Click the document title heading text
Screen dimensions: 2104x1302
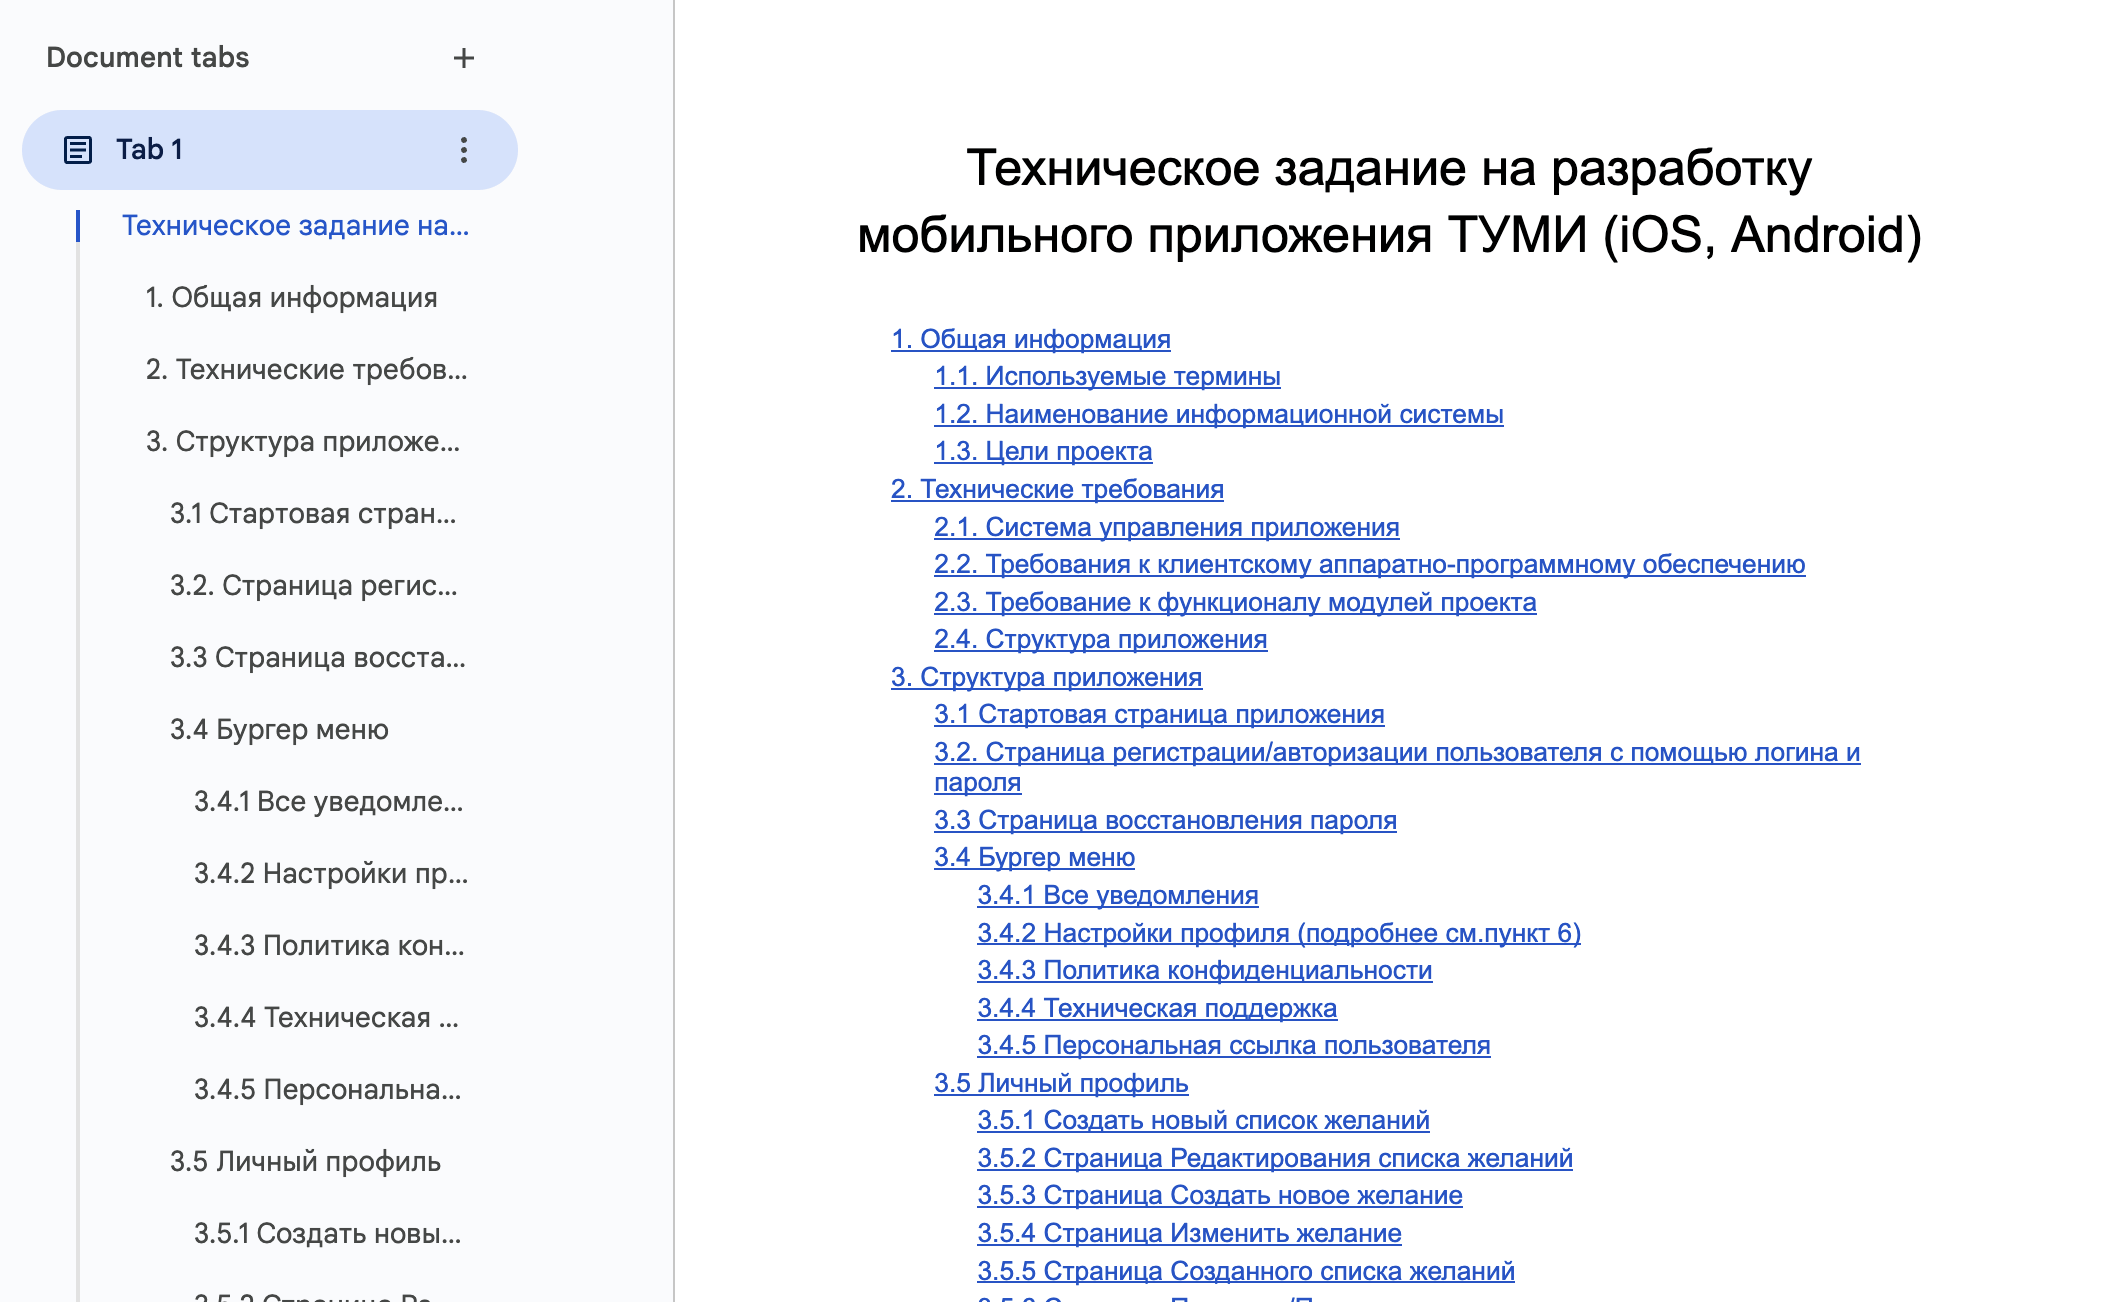coord(1388,201)
